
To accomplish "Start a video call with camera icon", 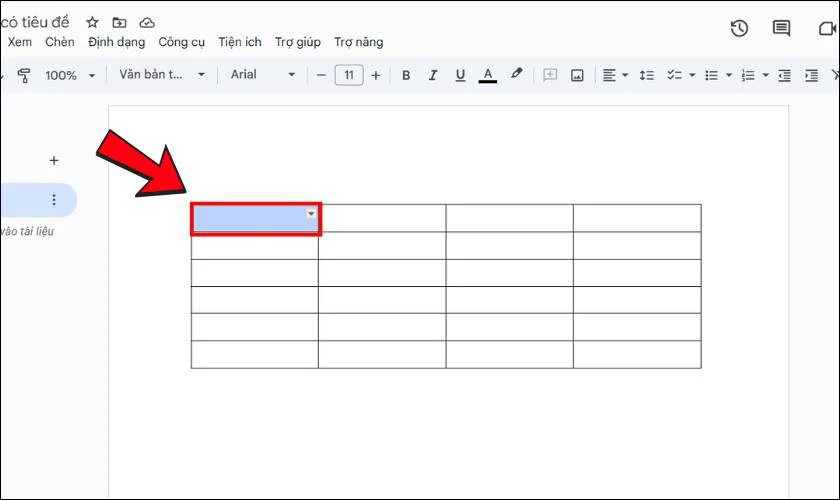I will coord(828,28).
